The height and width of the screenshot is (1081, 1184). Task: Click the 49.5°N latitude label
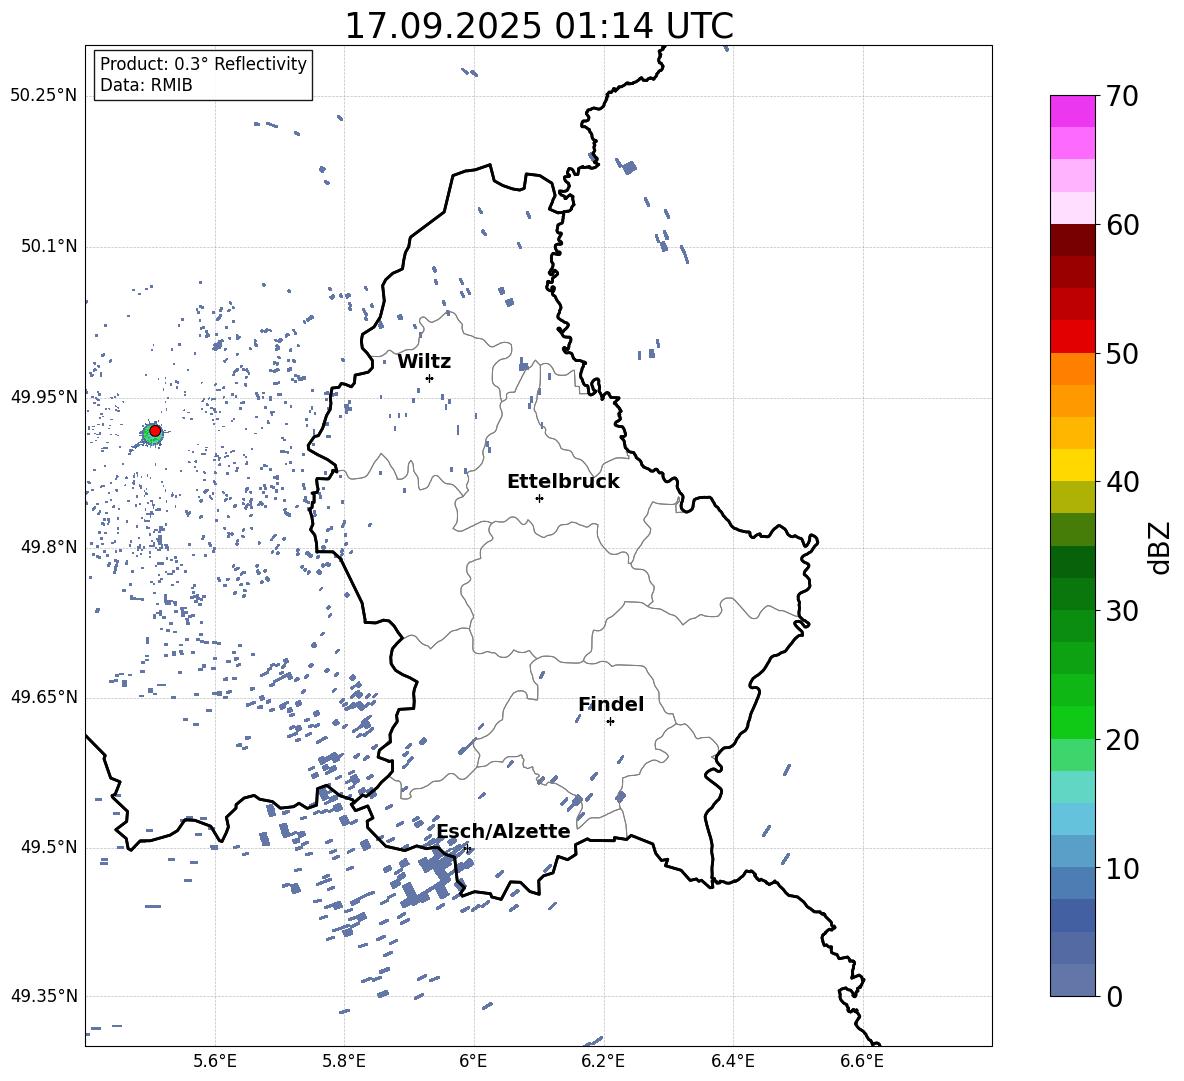49,847
